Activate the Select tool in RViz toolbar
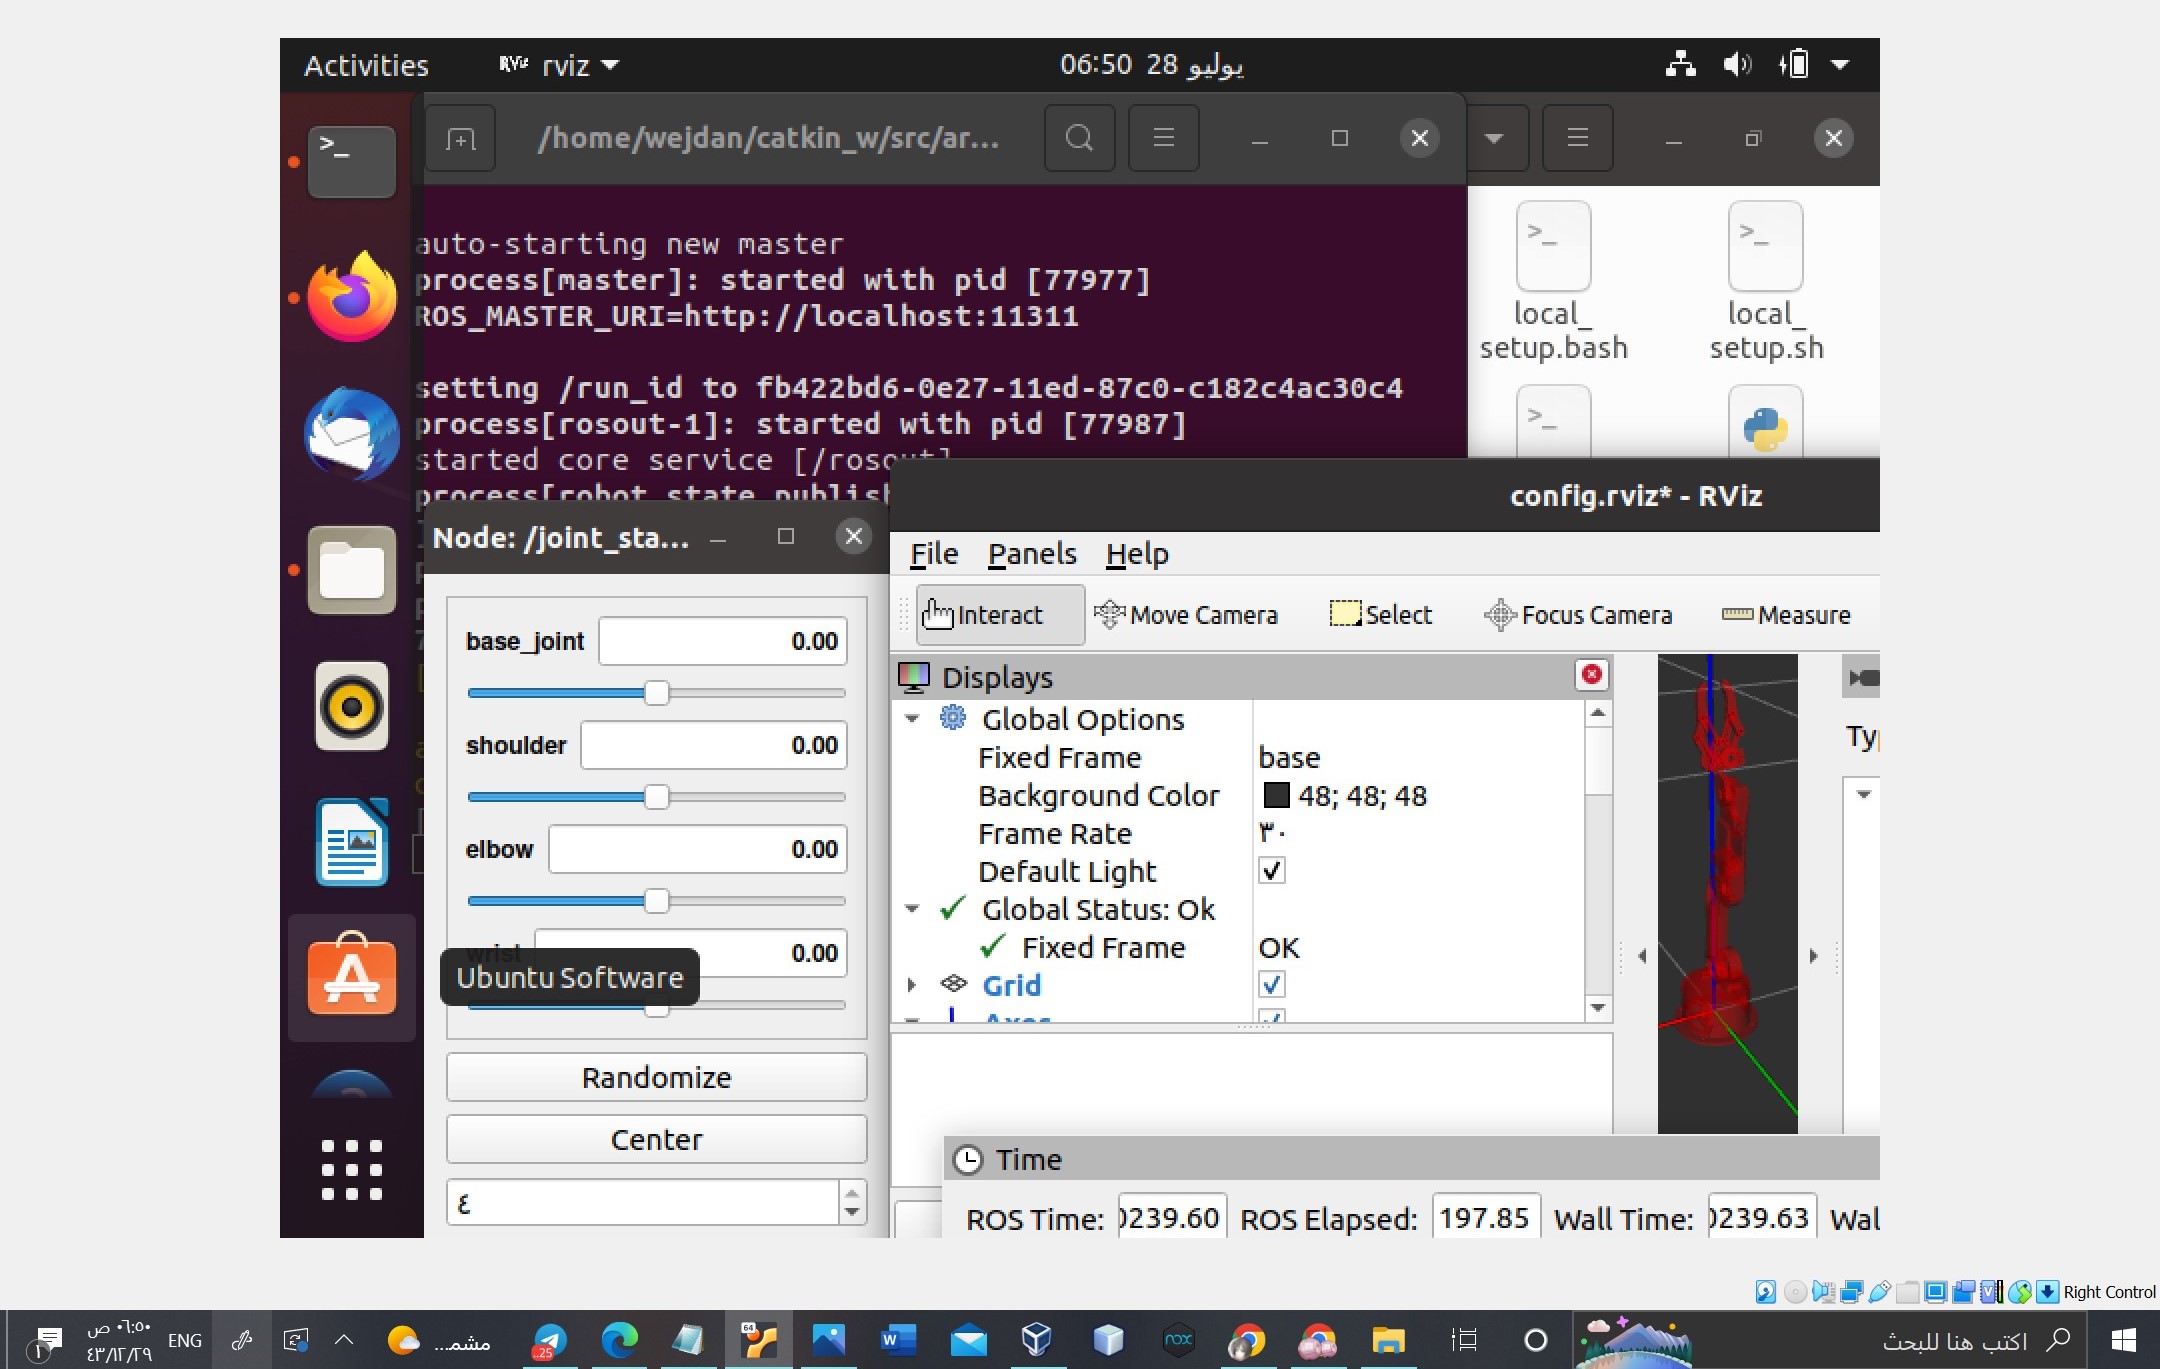This screenshot has width=2160, height=1369. [1380, 614]
